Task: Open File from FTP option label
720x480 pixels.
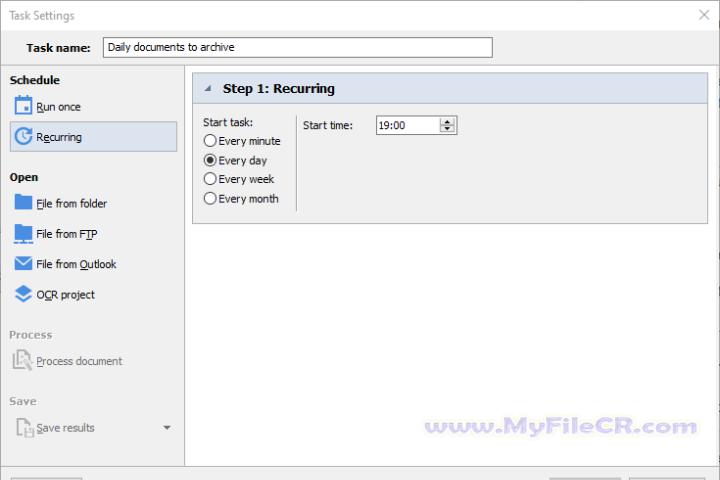Action: pyautogui.click(x=67, y=234)
